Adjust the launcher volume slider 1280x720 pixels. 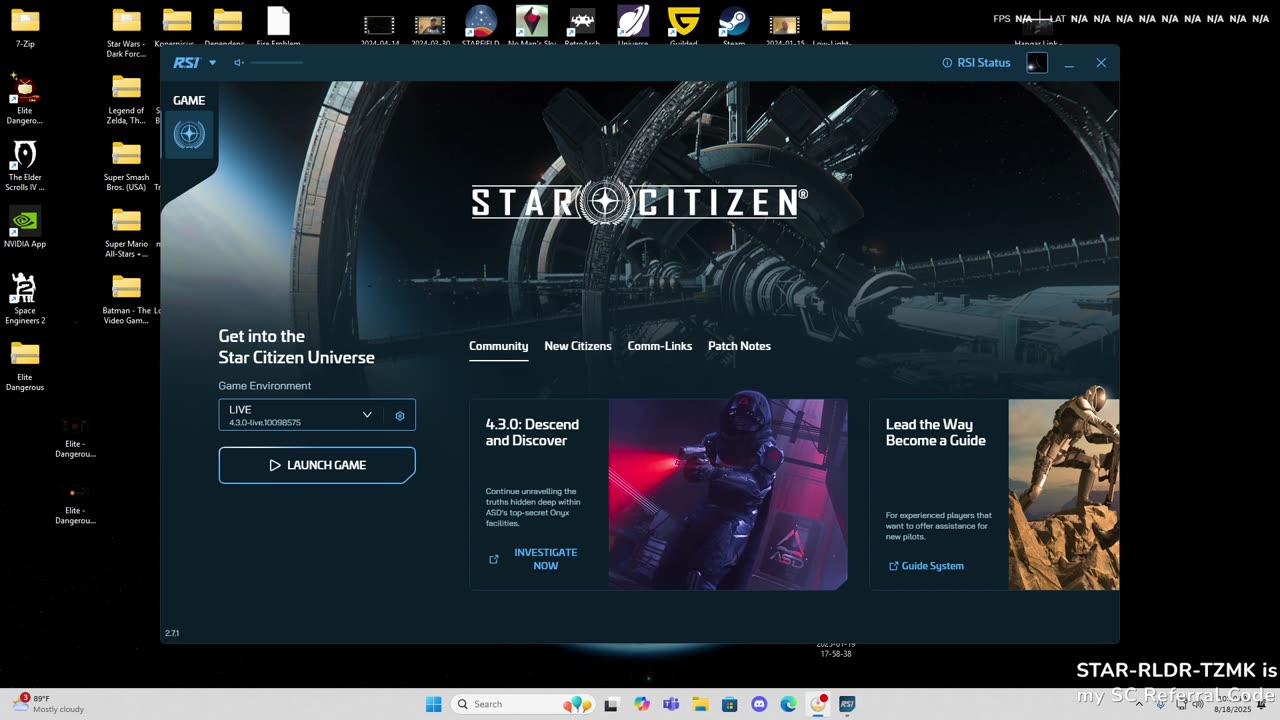(x=277, y=63)
